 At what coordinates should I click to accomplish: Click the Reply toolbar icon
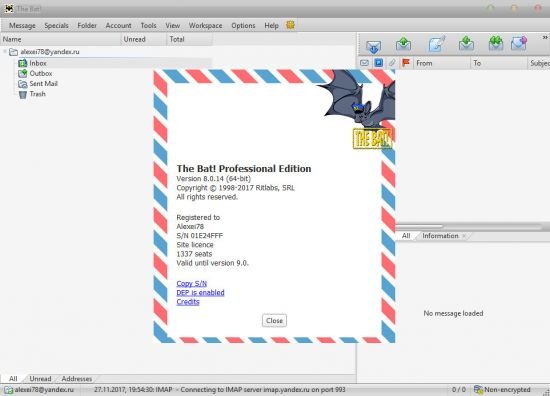(466, 44)
